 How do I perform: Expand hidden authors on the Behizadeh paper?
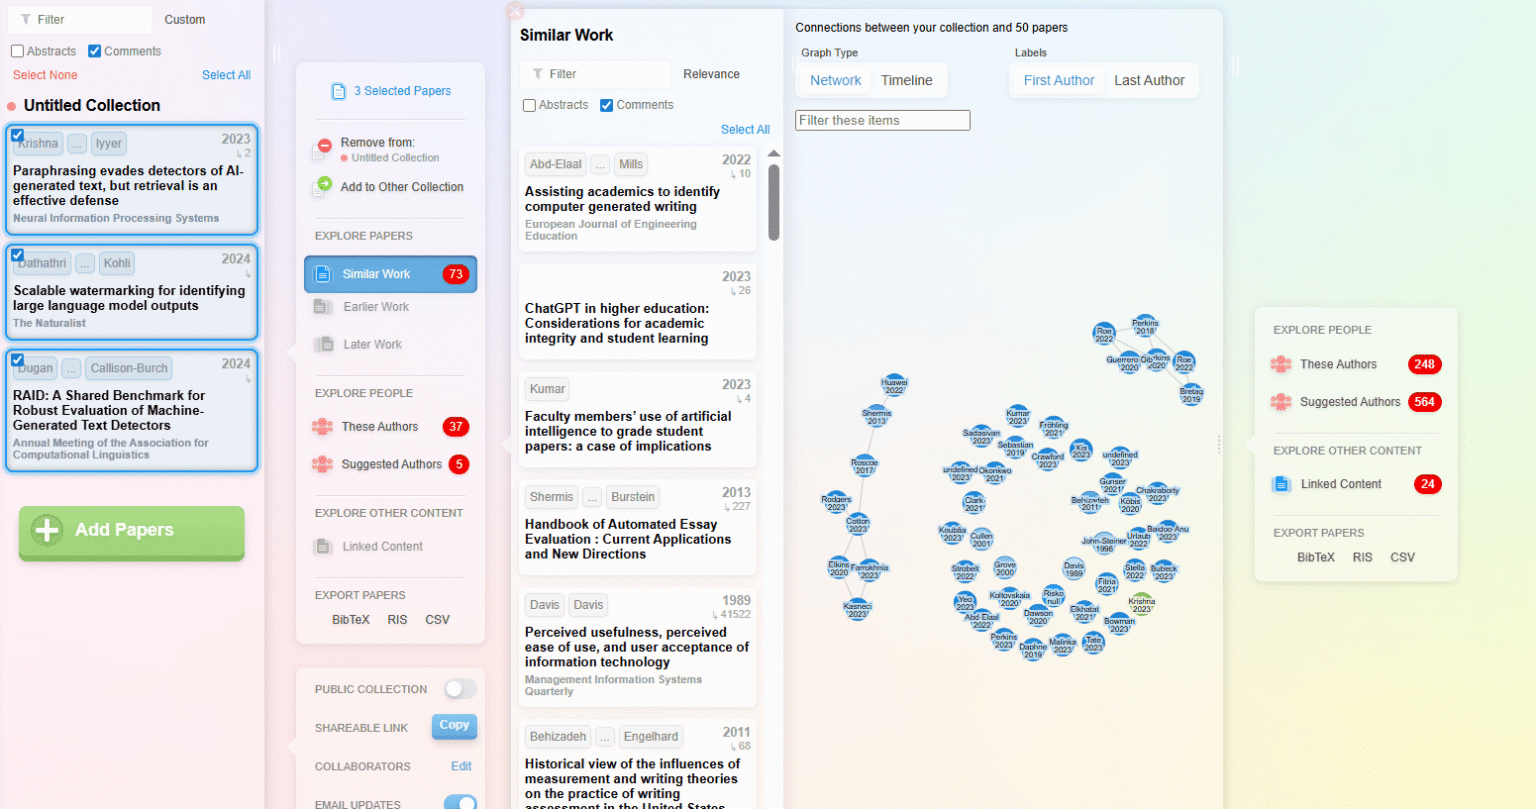[x=604, y=736]
